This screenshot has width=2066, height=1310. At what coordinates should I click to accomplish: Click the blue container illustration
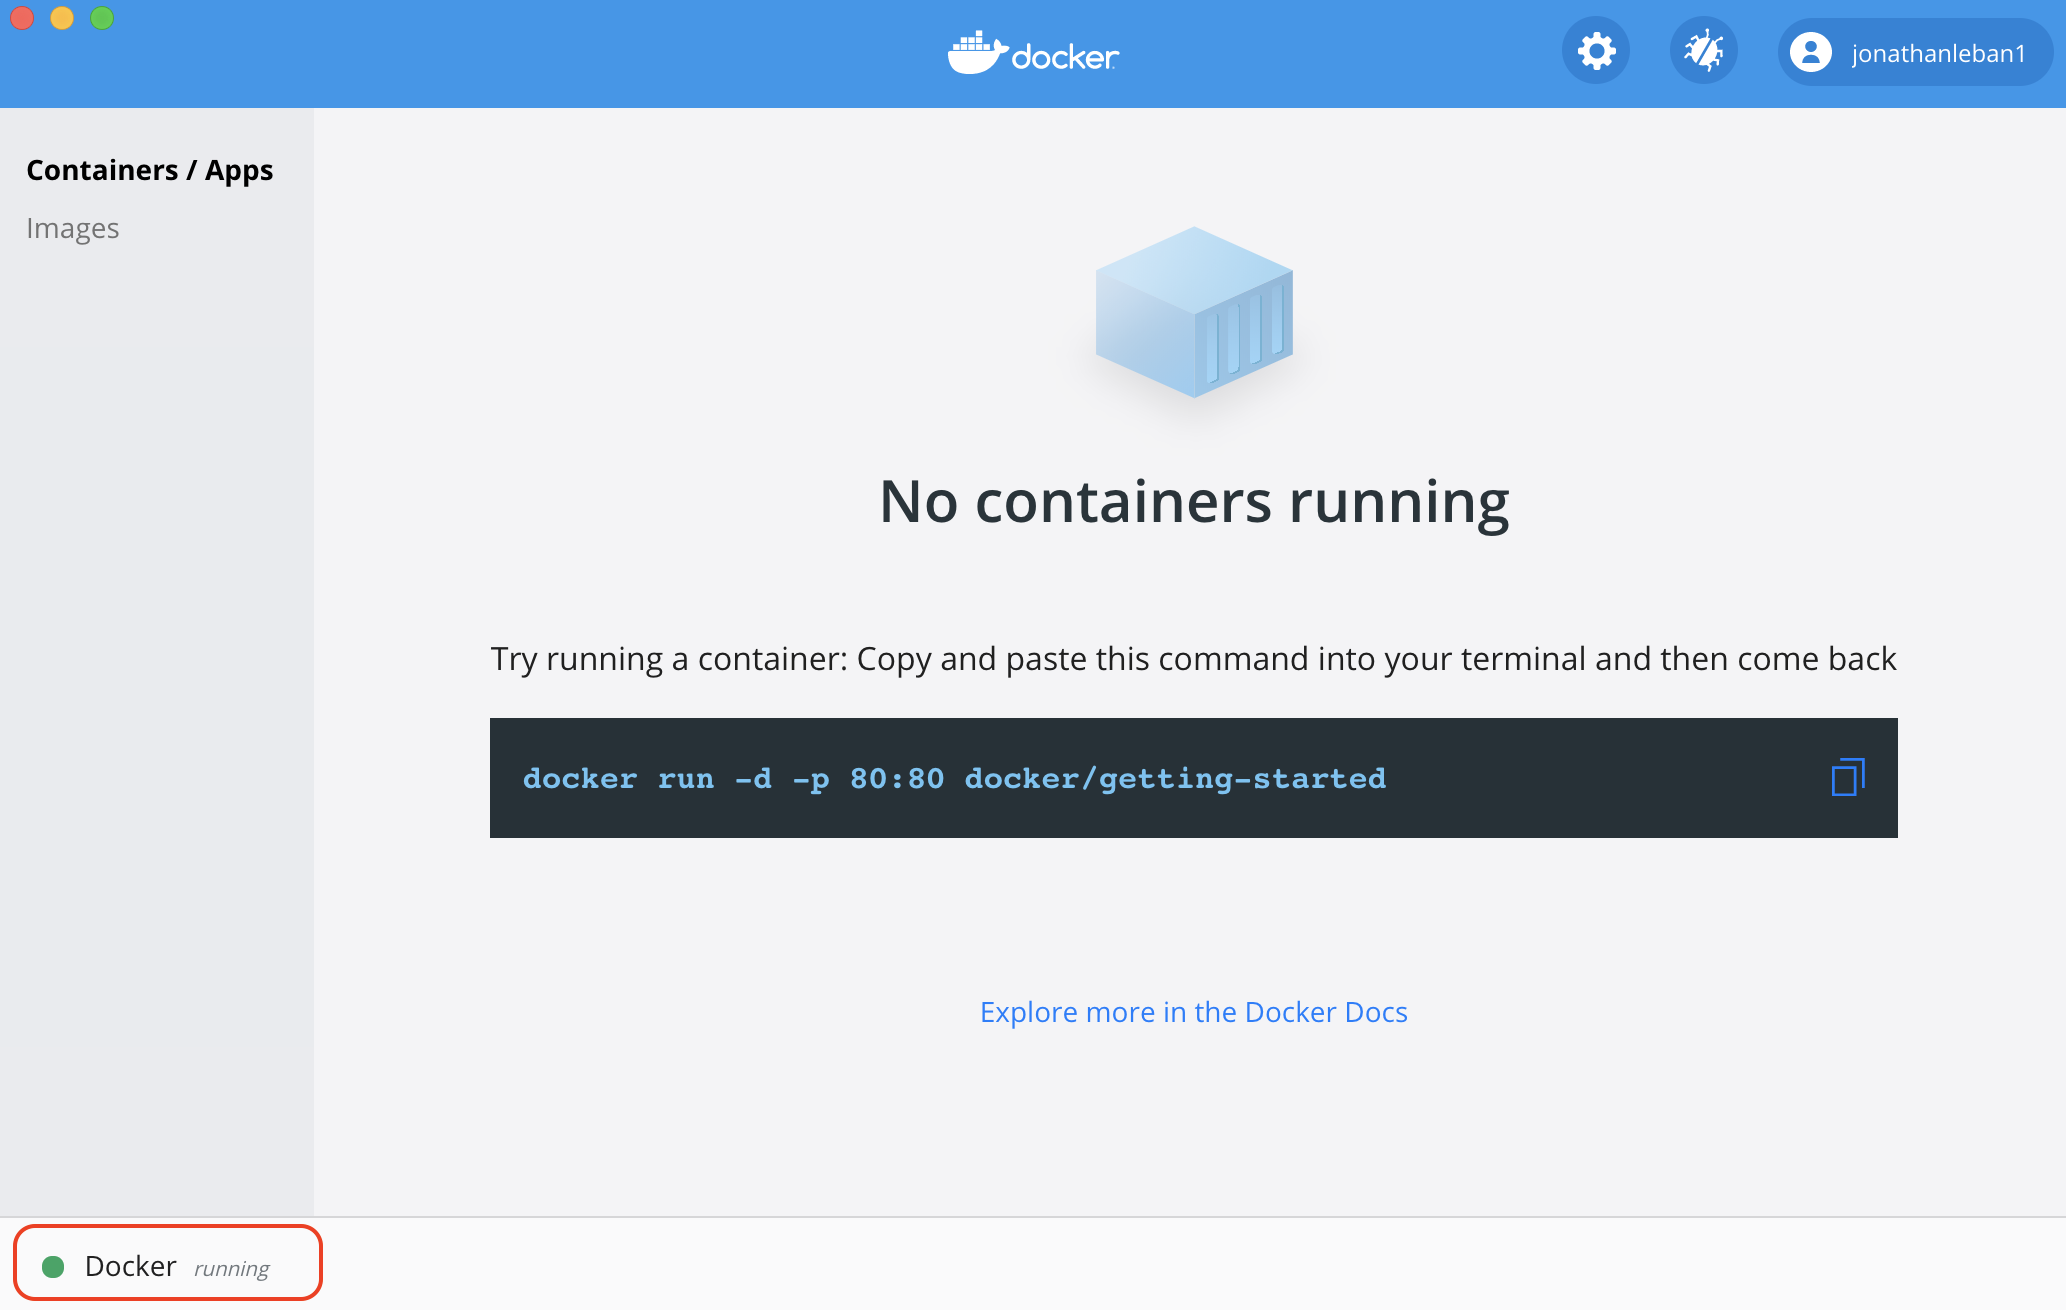click(1194, 312)
